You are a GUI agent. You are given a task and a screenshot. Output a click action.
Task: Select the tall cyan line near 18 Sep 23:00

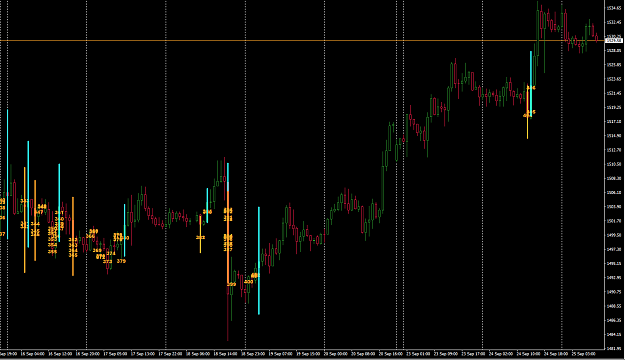click(x=259, y=260)
